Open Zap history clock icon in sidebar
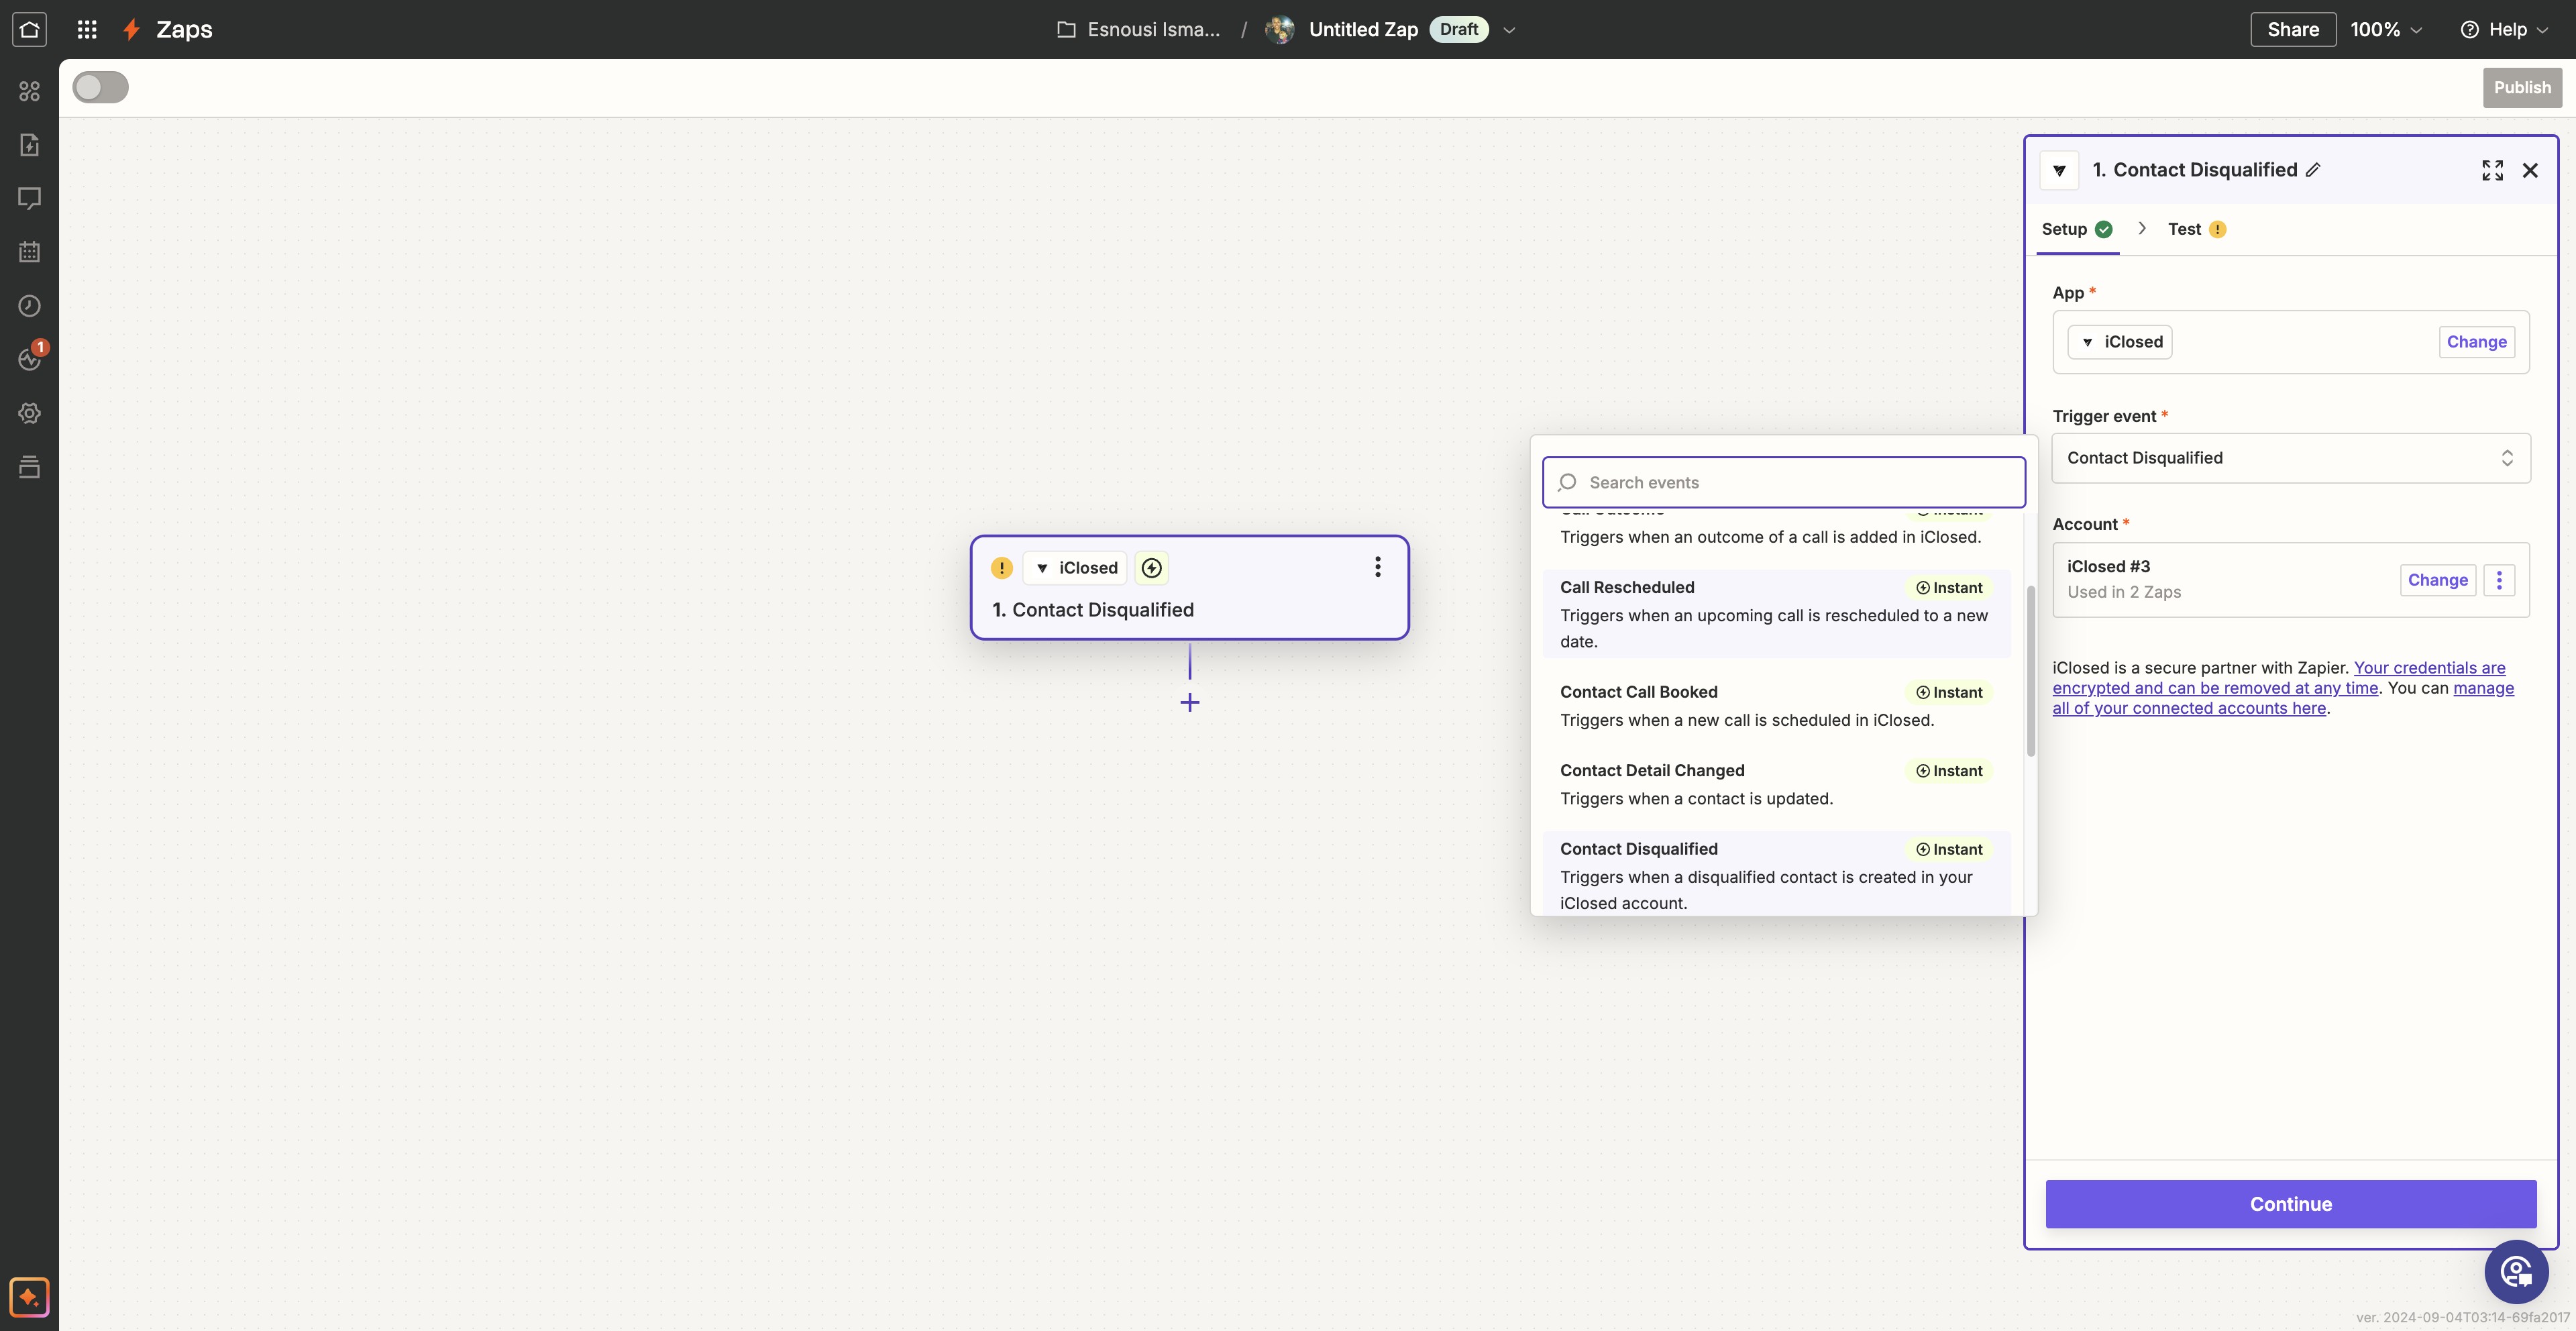2576x1331 pixels. click(x=29, y=306)
